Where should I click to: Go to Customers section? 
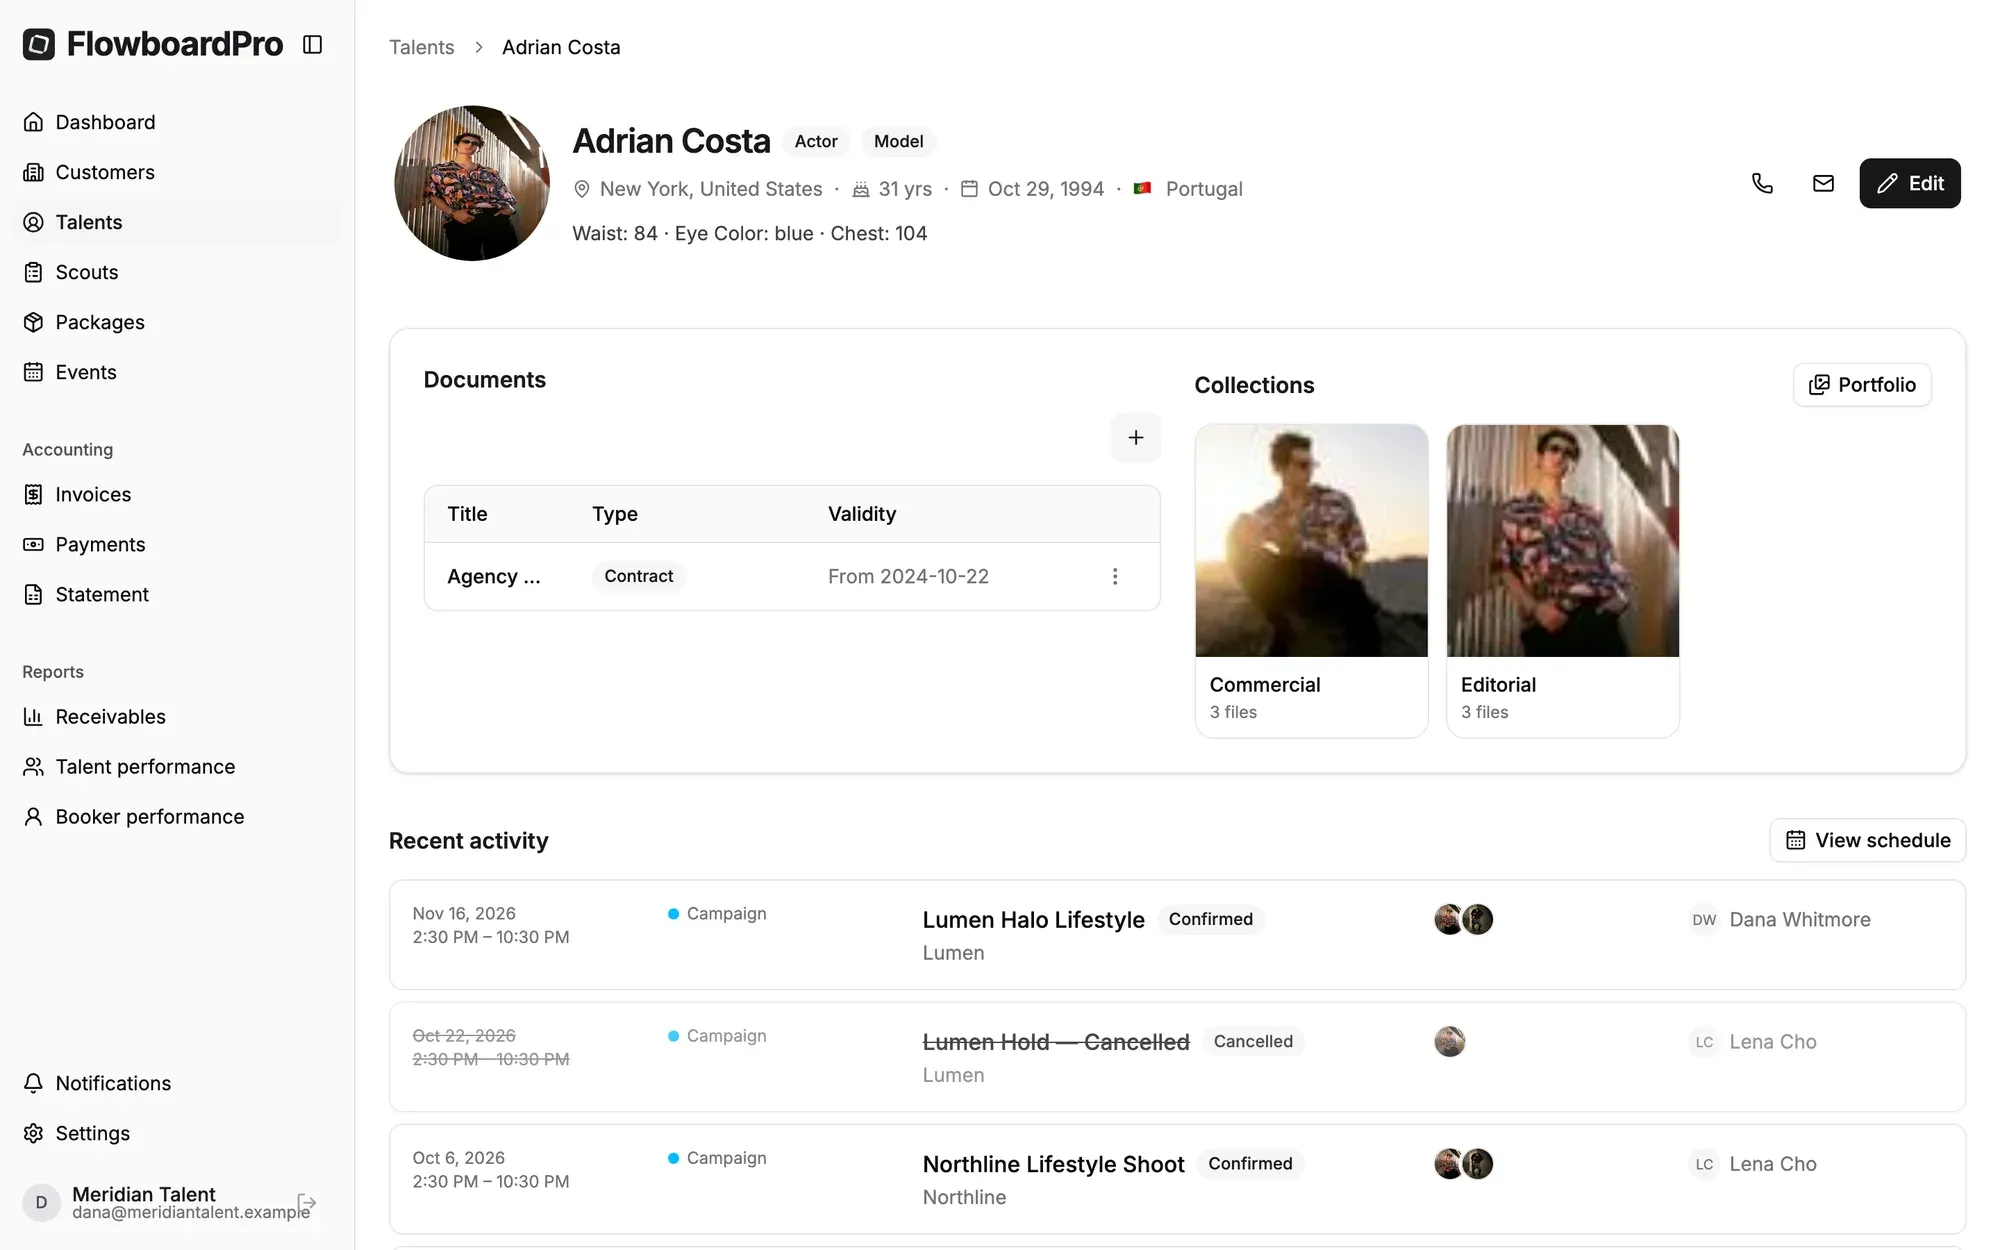click(x=178, y=172)
